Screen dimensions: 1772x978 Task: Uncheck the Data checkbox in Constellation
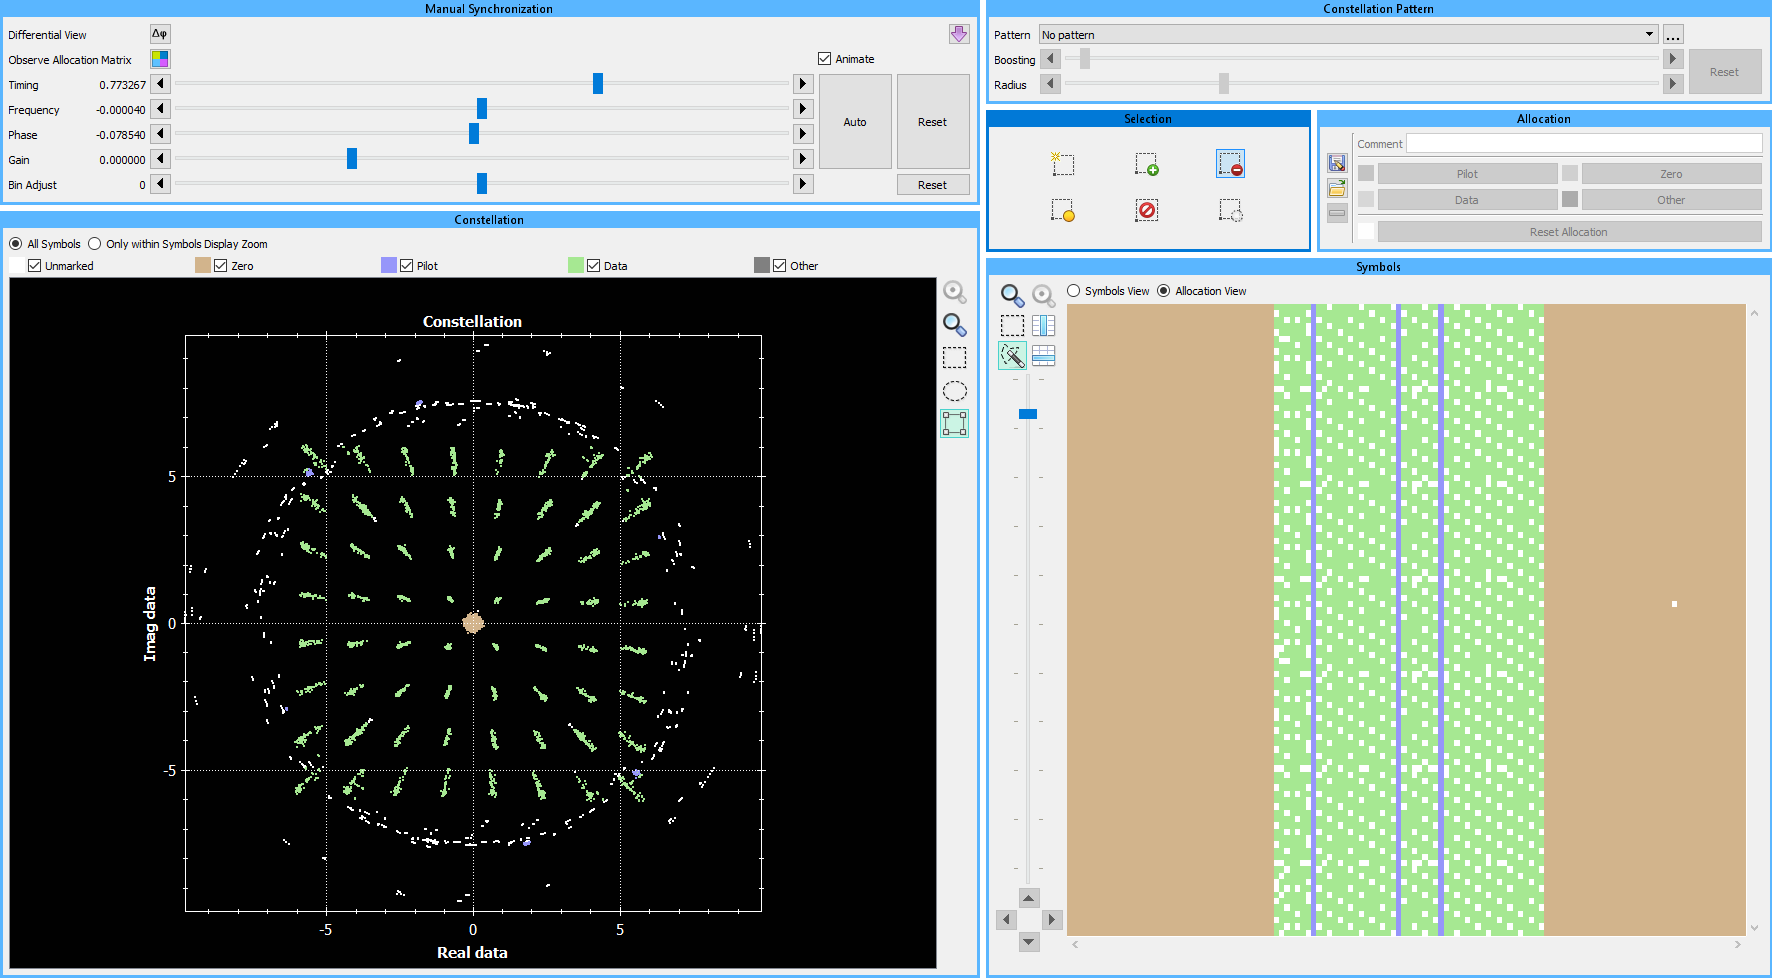(593, 266)
